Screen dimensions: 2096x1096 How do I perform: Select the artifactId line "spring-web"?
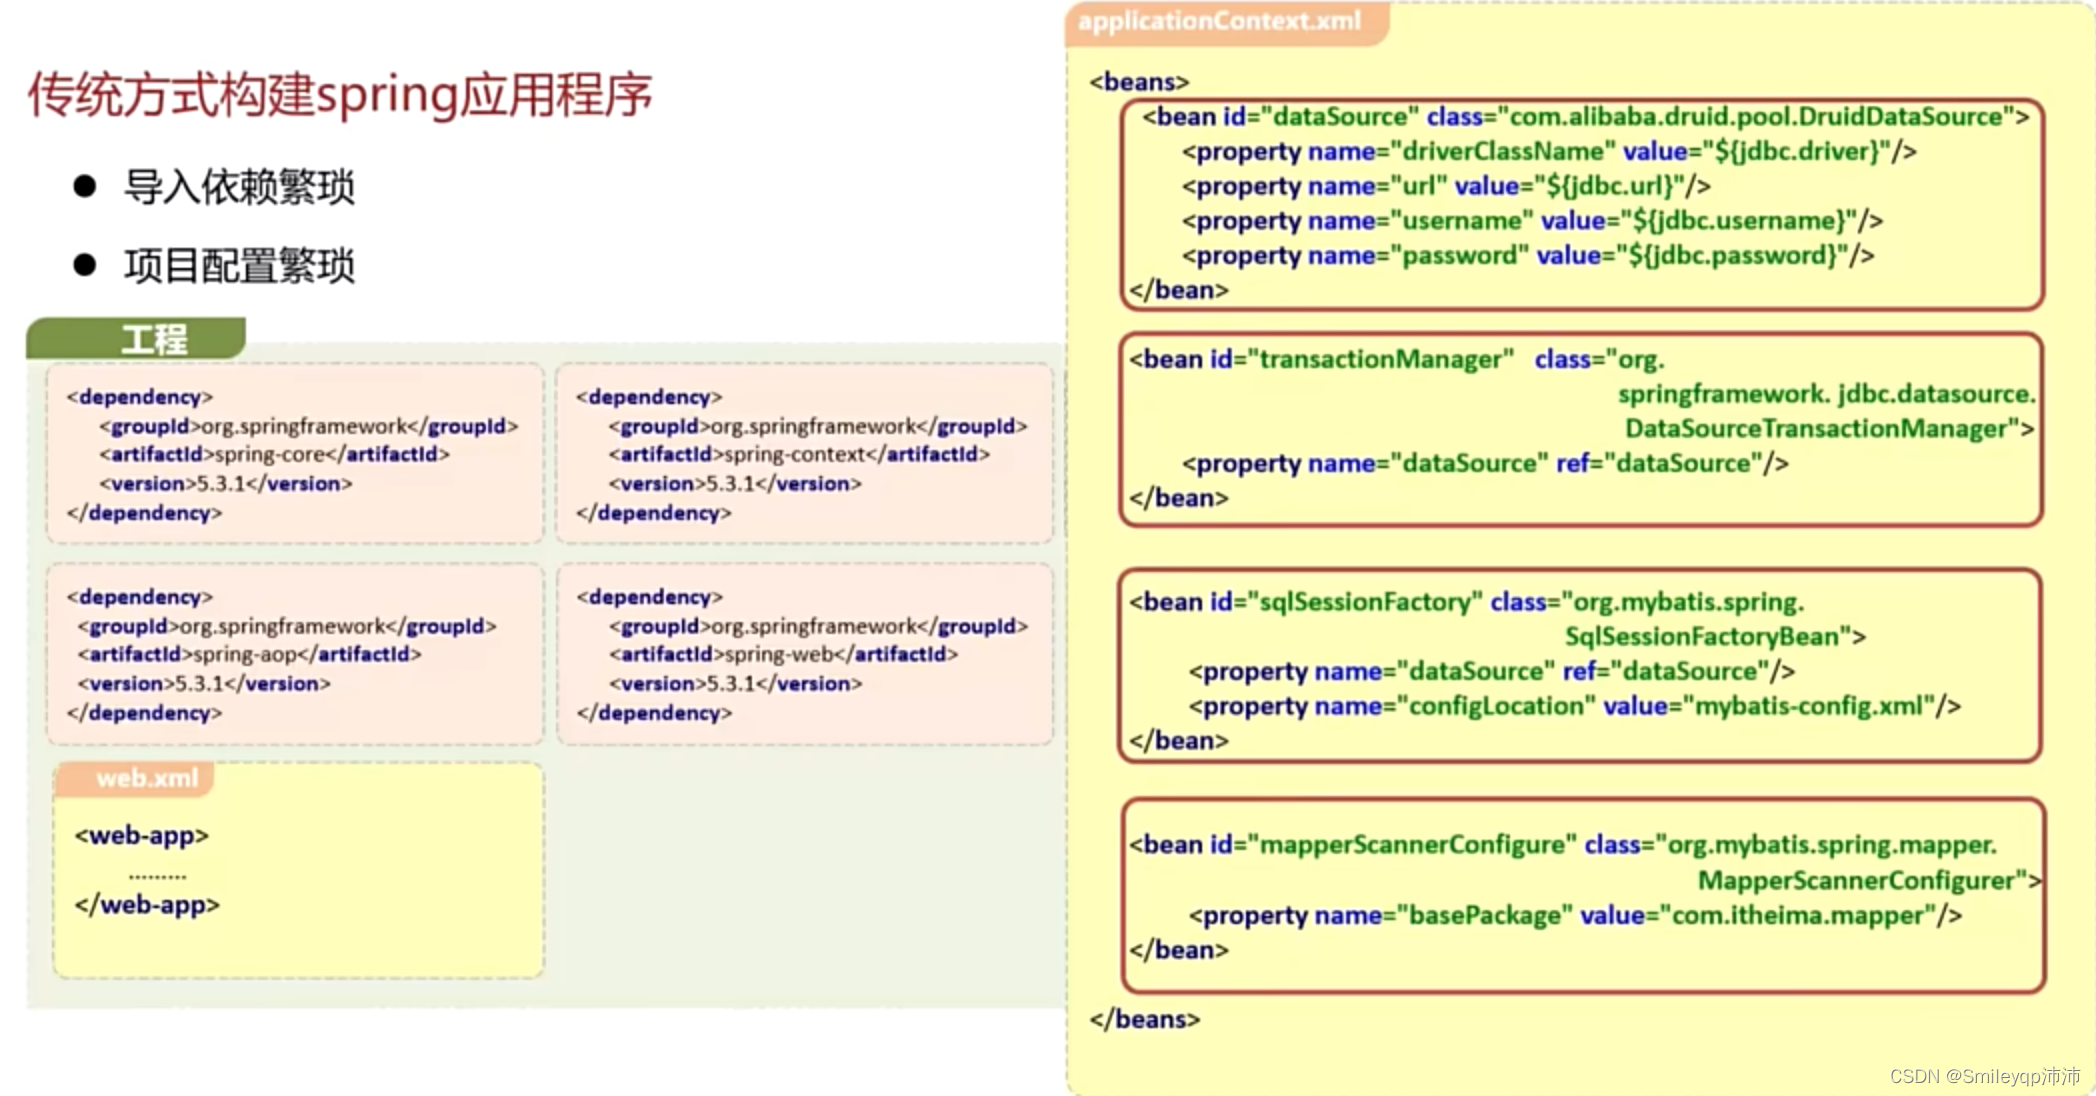(x=784, y=654)
